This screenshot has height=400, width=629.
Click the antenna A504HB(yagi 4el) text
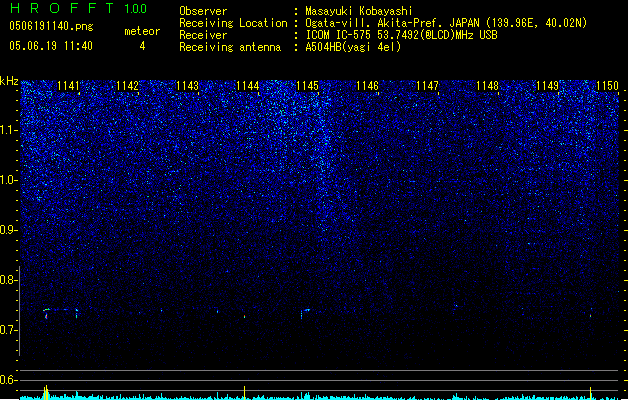pyautogui.click(x=353, y=47)
